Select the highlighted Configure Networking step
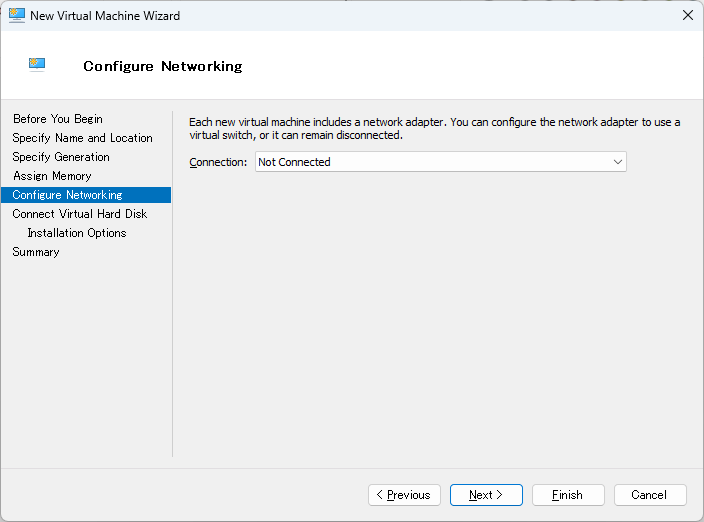 67,195
